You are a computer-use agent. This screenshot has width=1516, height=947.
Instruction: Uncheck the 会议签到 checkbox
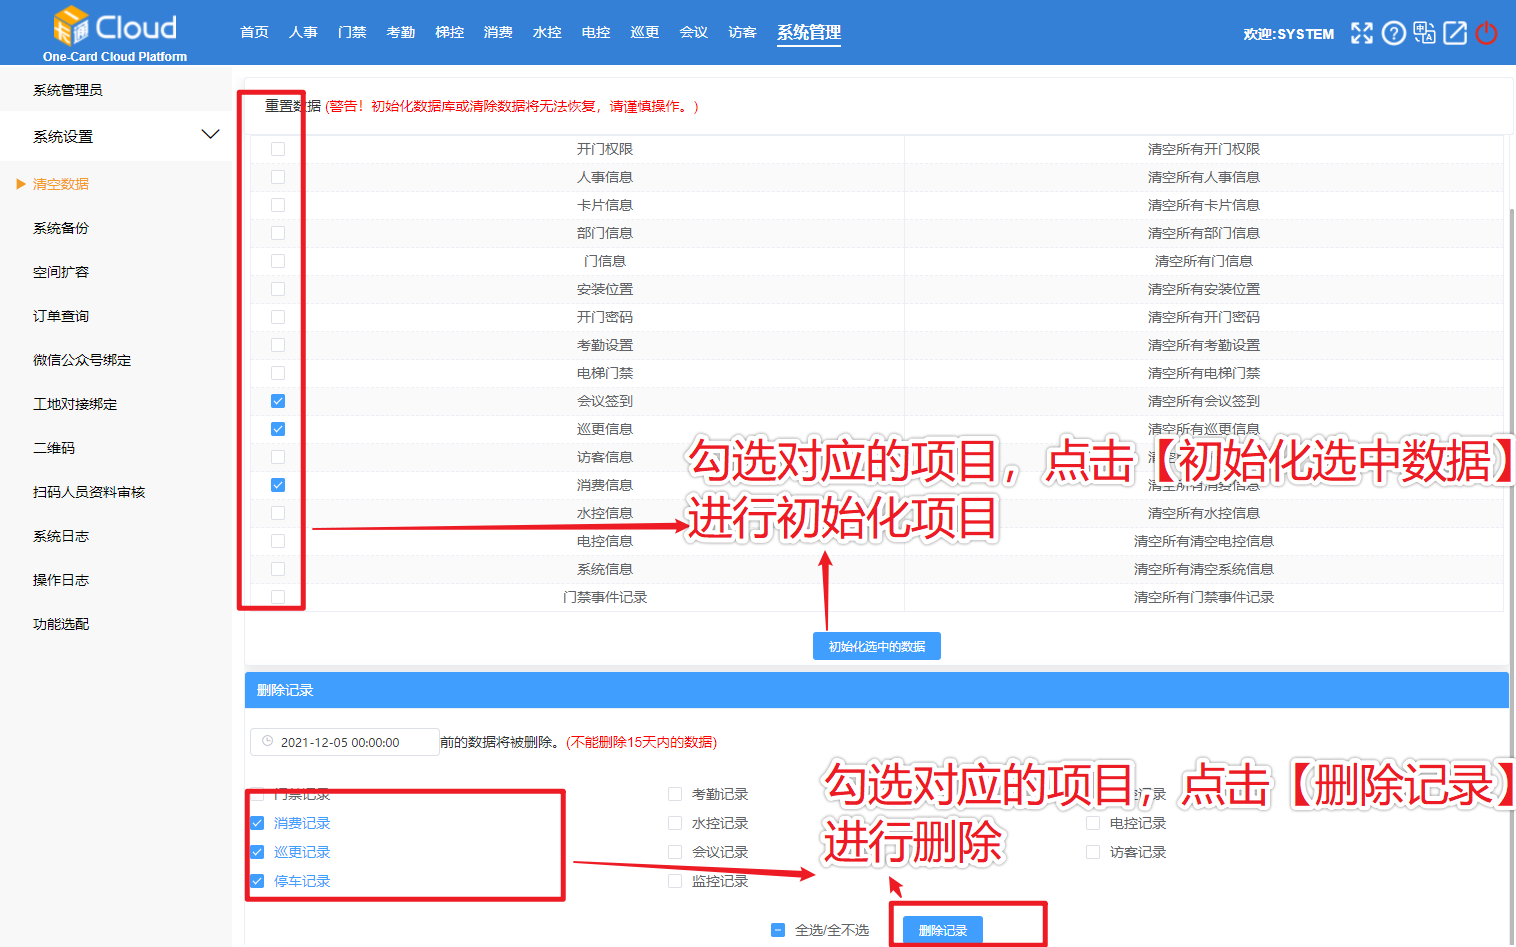pos(278,401)
